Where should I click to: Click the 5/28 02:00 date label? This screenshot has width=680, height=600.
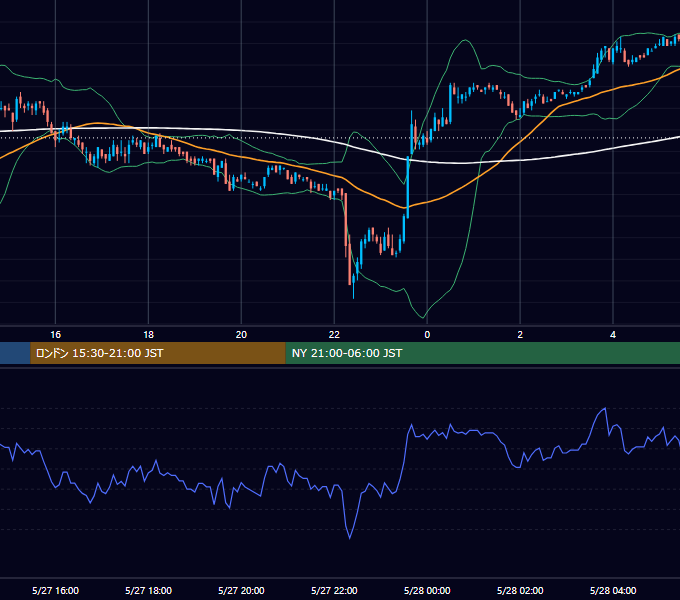click(520, 590)
